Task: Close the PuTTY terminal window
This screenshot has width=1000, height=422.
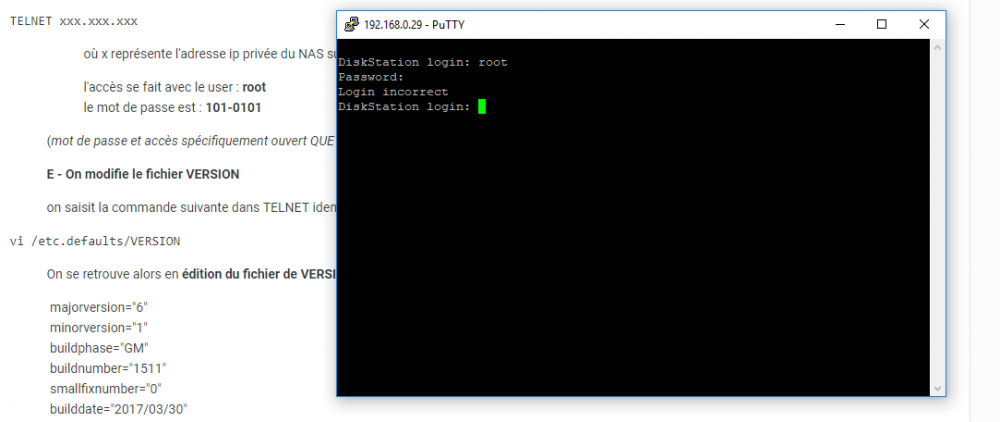Action: coord(923,24)
